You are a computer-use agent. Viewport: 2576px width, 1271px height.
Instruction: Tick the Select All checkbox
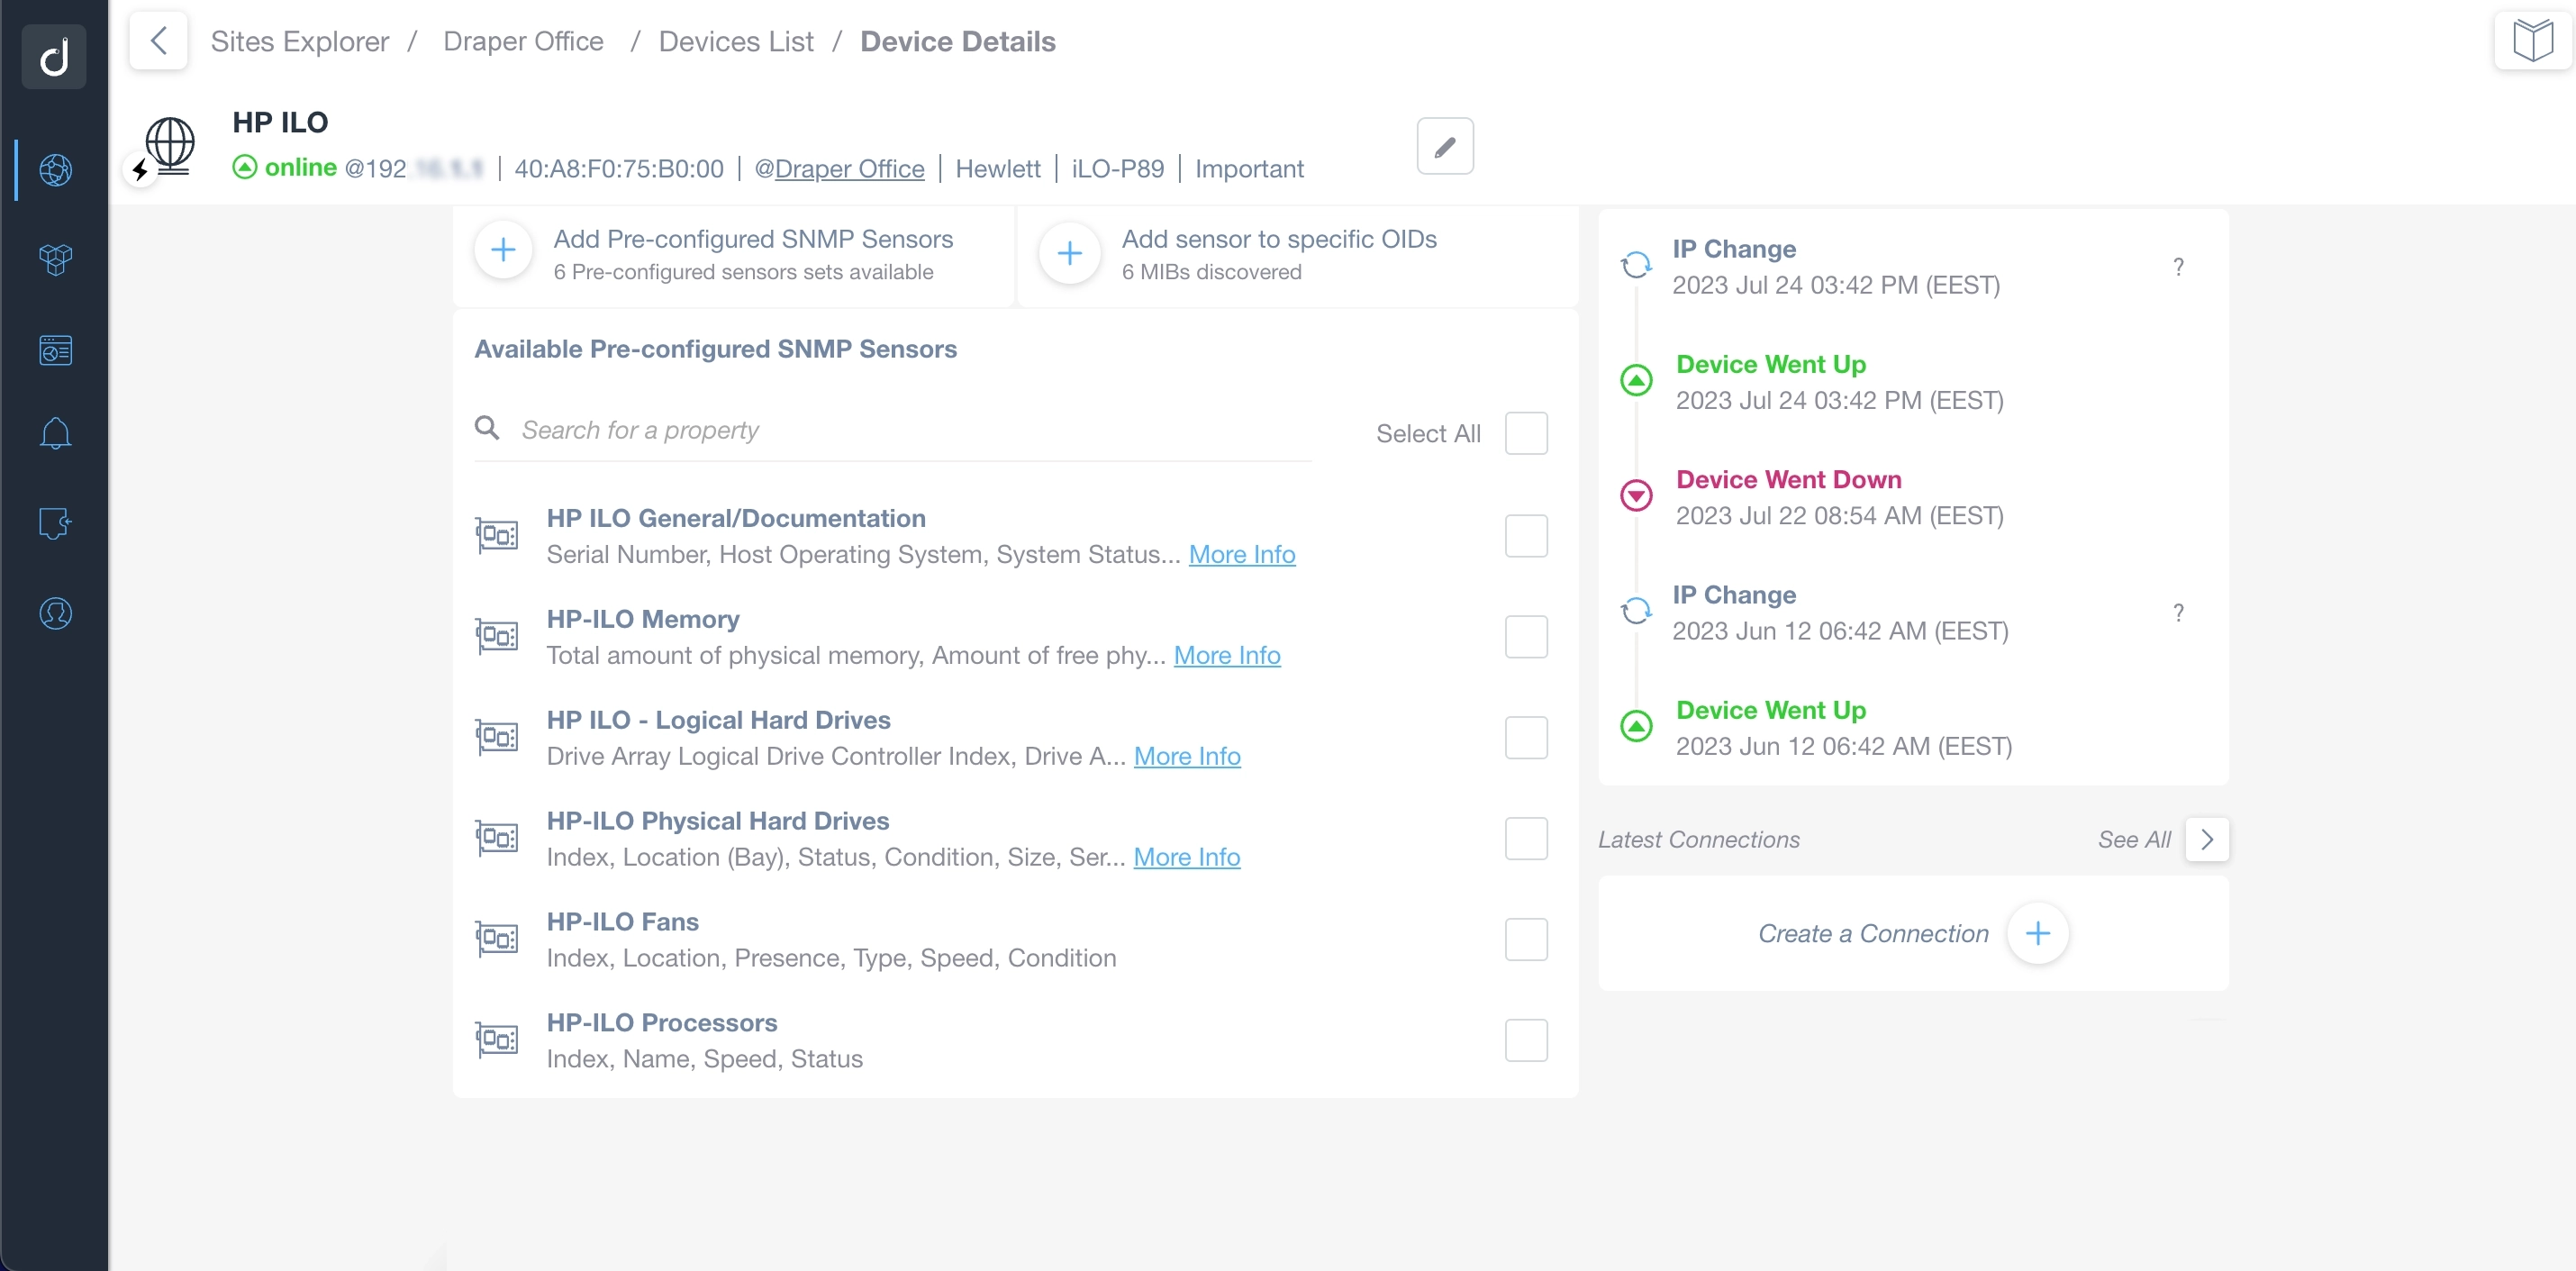1526,433
